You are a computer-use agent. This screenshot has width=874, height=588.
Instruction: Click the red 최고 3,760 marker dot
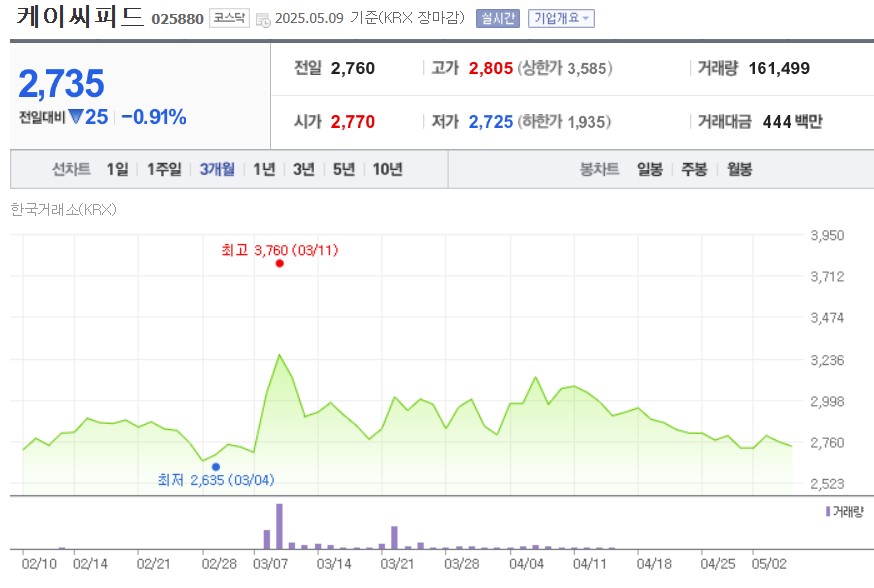[280, 263]
